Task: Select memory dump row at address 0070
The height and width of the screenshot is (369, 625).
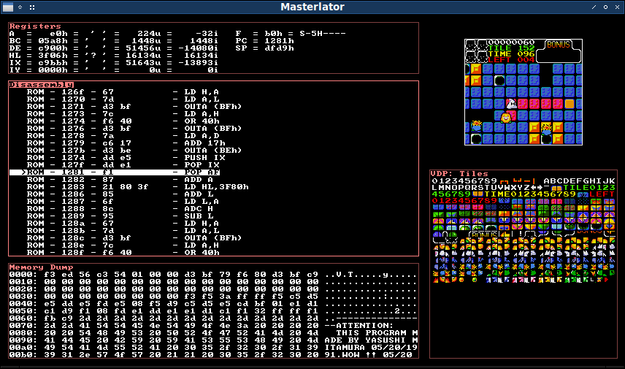Action: coord(213,325)
